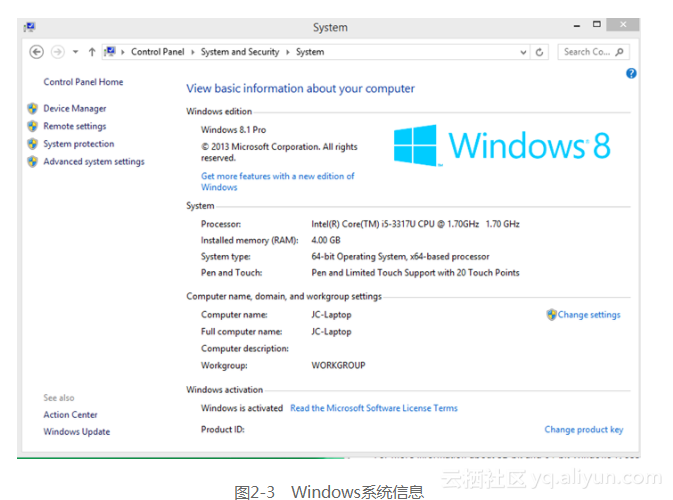Click the search magnifier icon

tap(619, 52)
